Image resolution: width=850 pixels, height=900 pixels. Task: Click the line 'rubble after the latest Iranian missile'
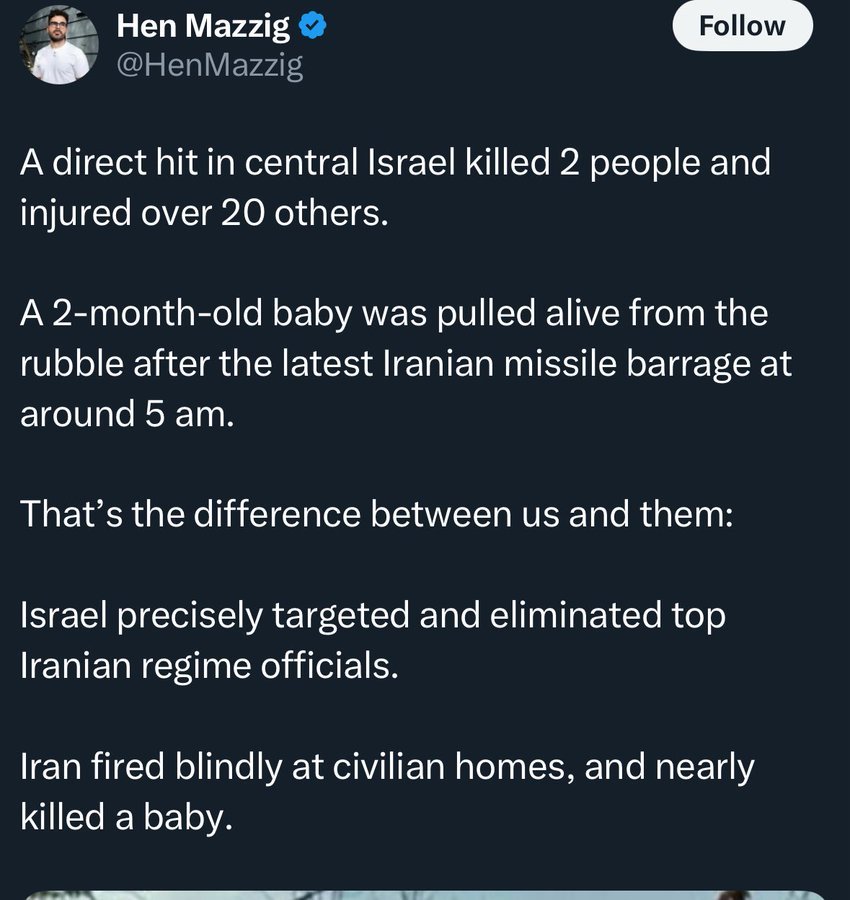pos(406,364)
